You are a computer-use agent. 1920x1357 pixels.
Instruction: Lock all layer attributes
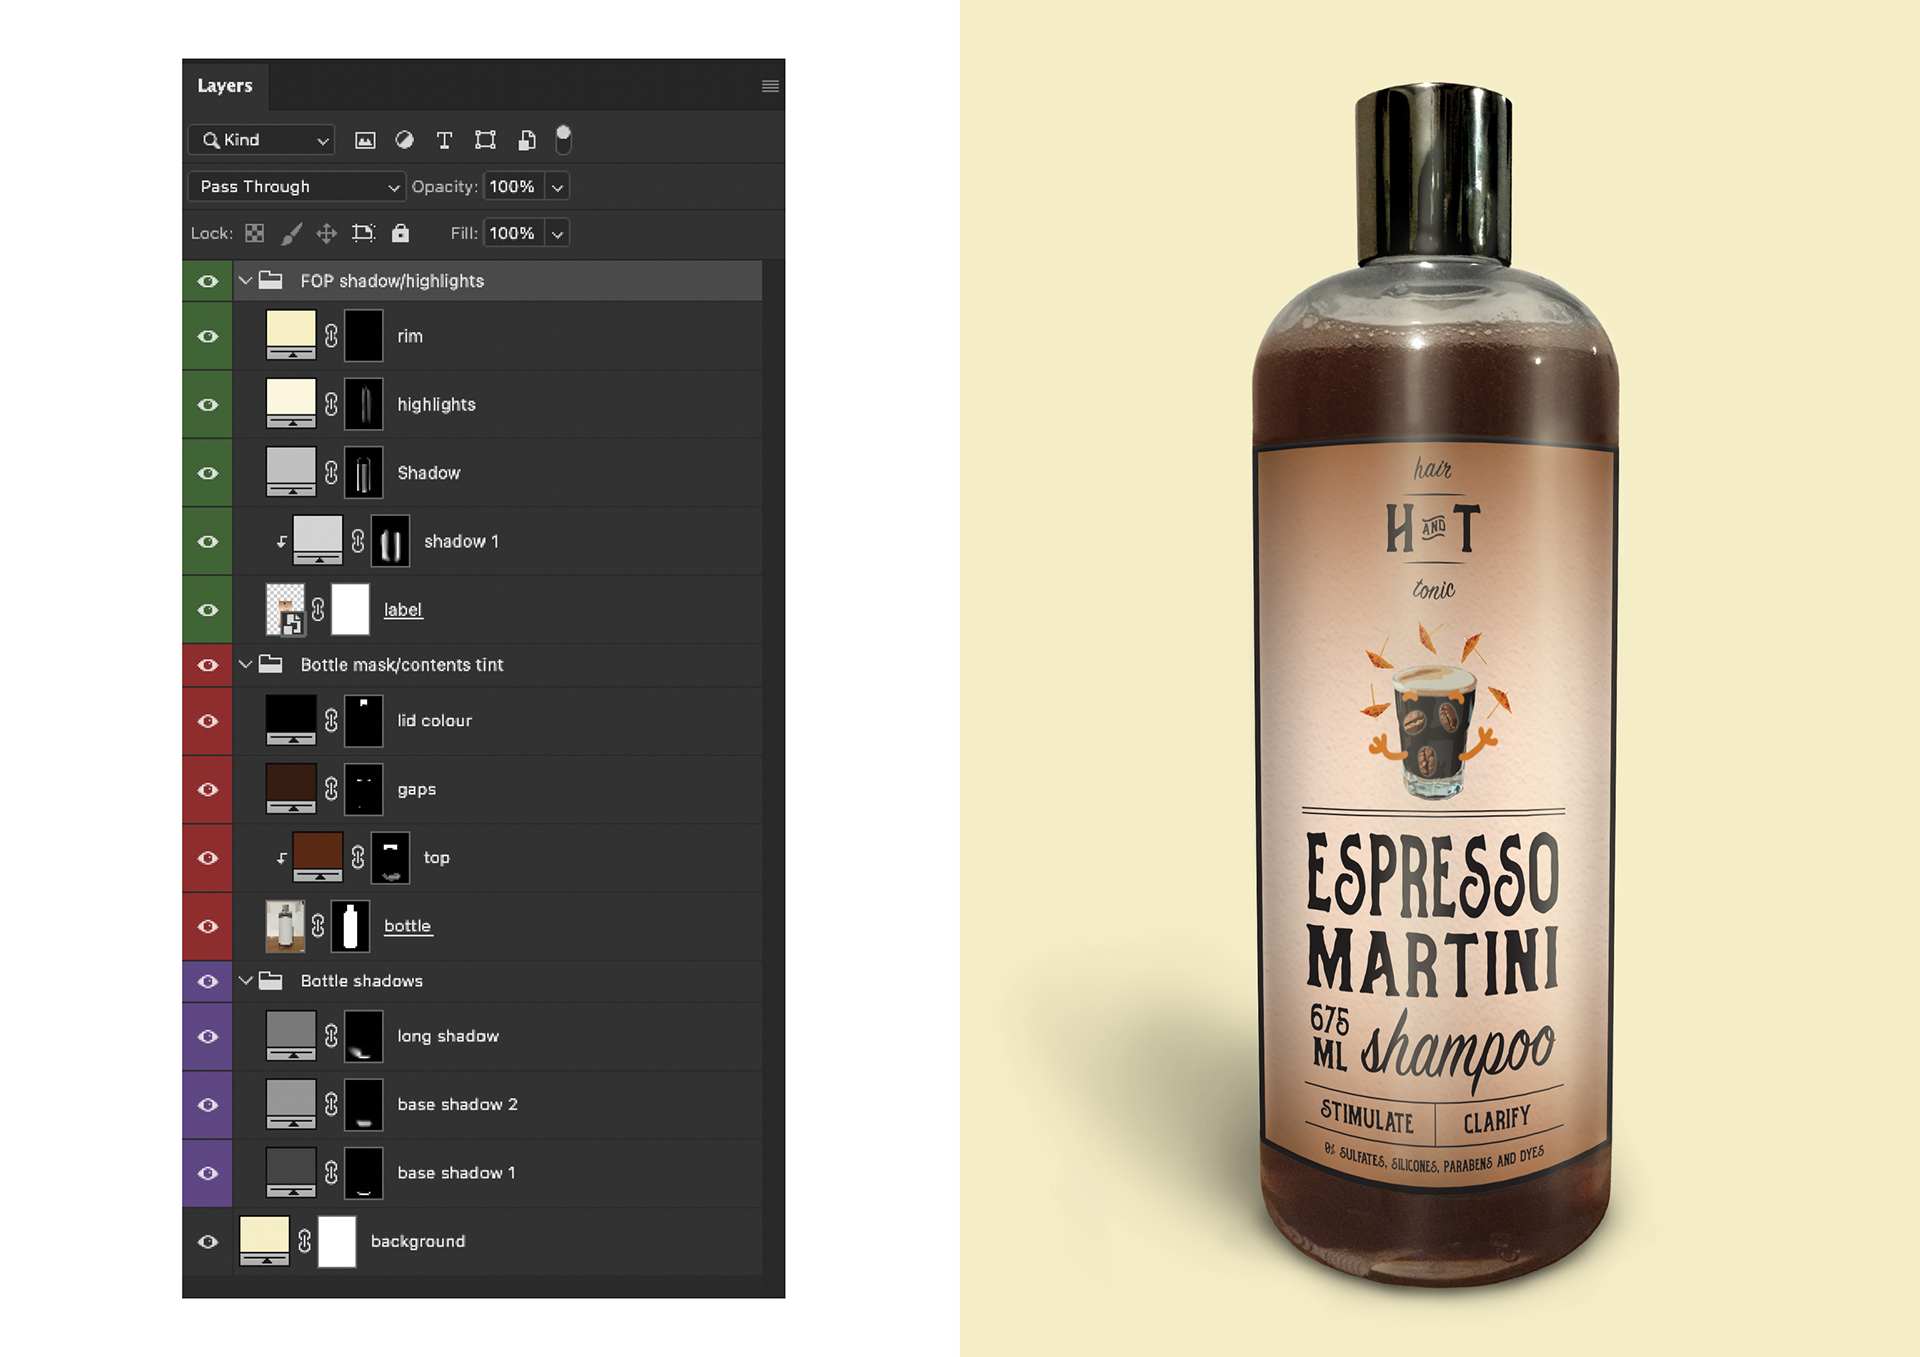pyautogui.click(x=400, y=233)
